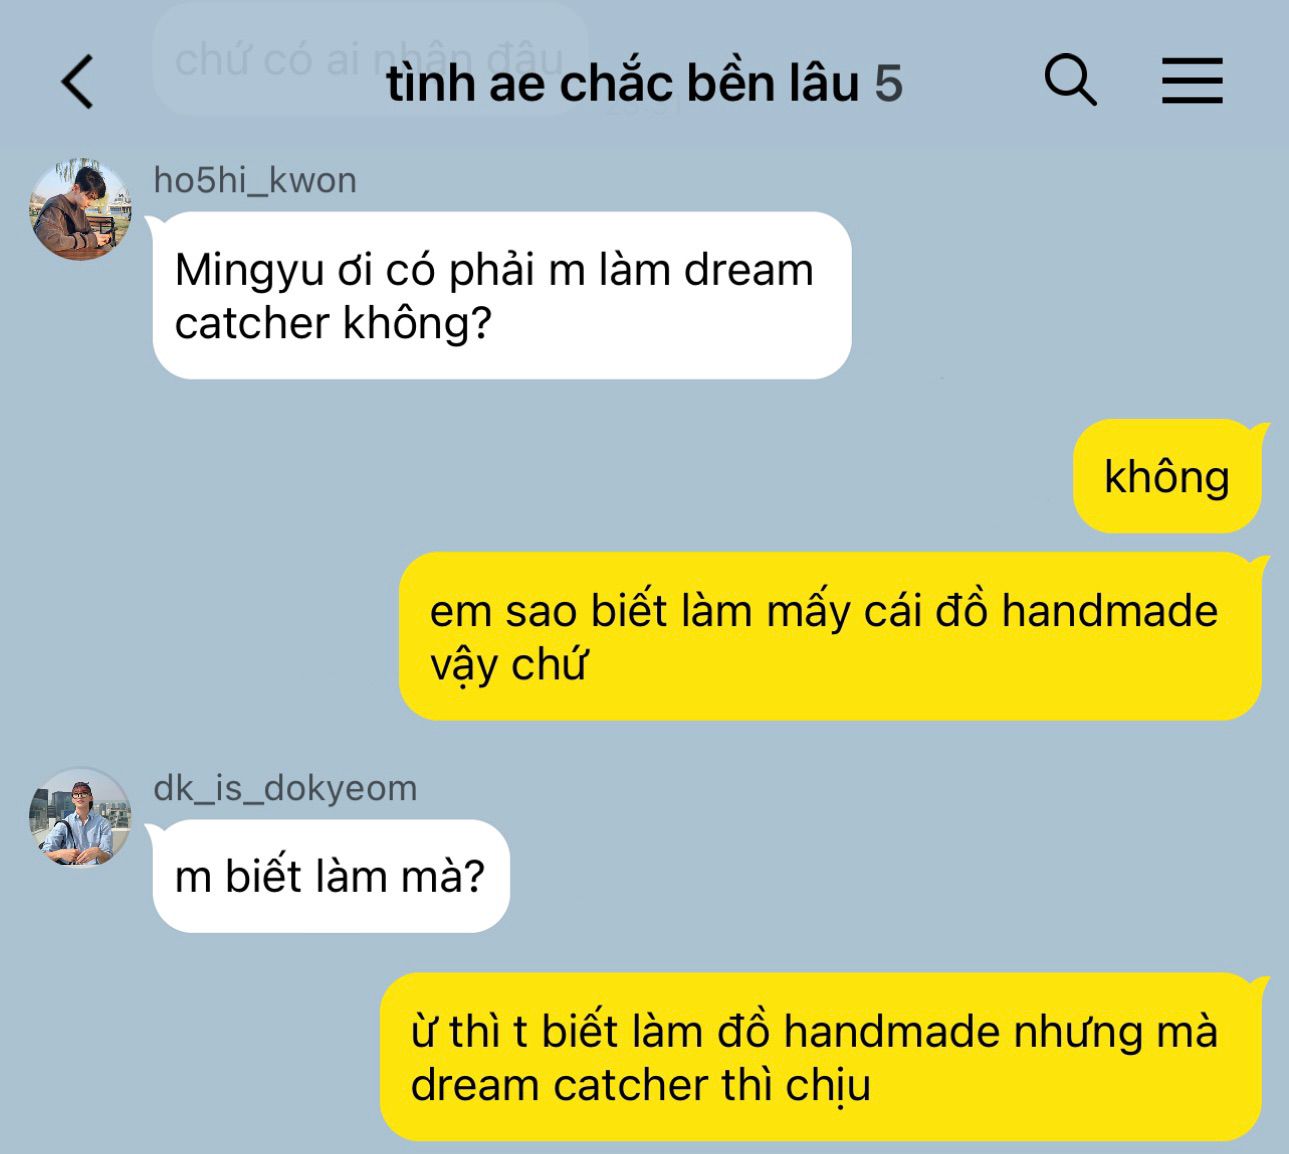Tap the member count 5 in header
1289x1154 pixels.
pos(889,84)
